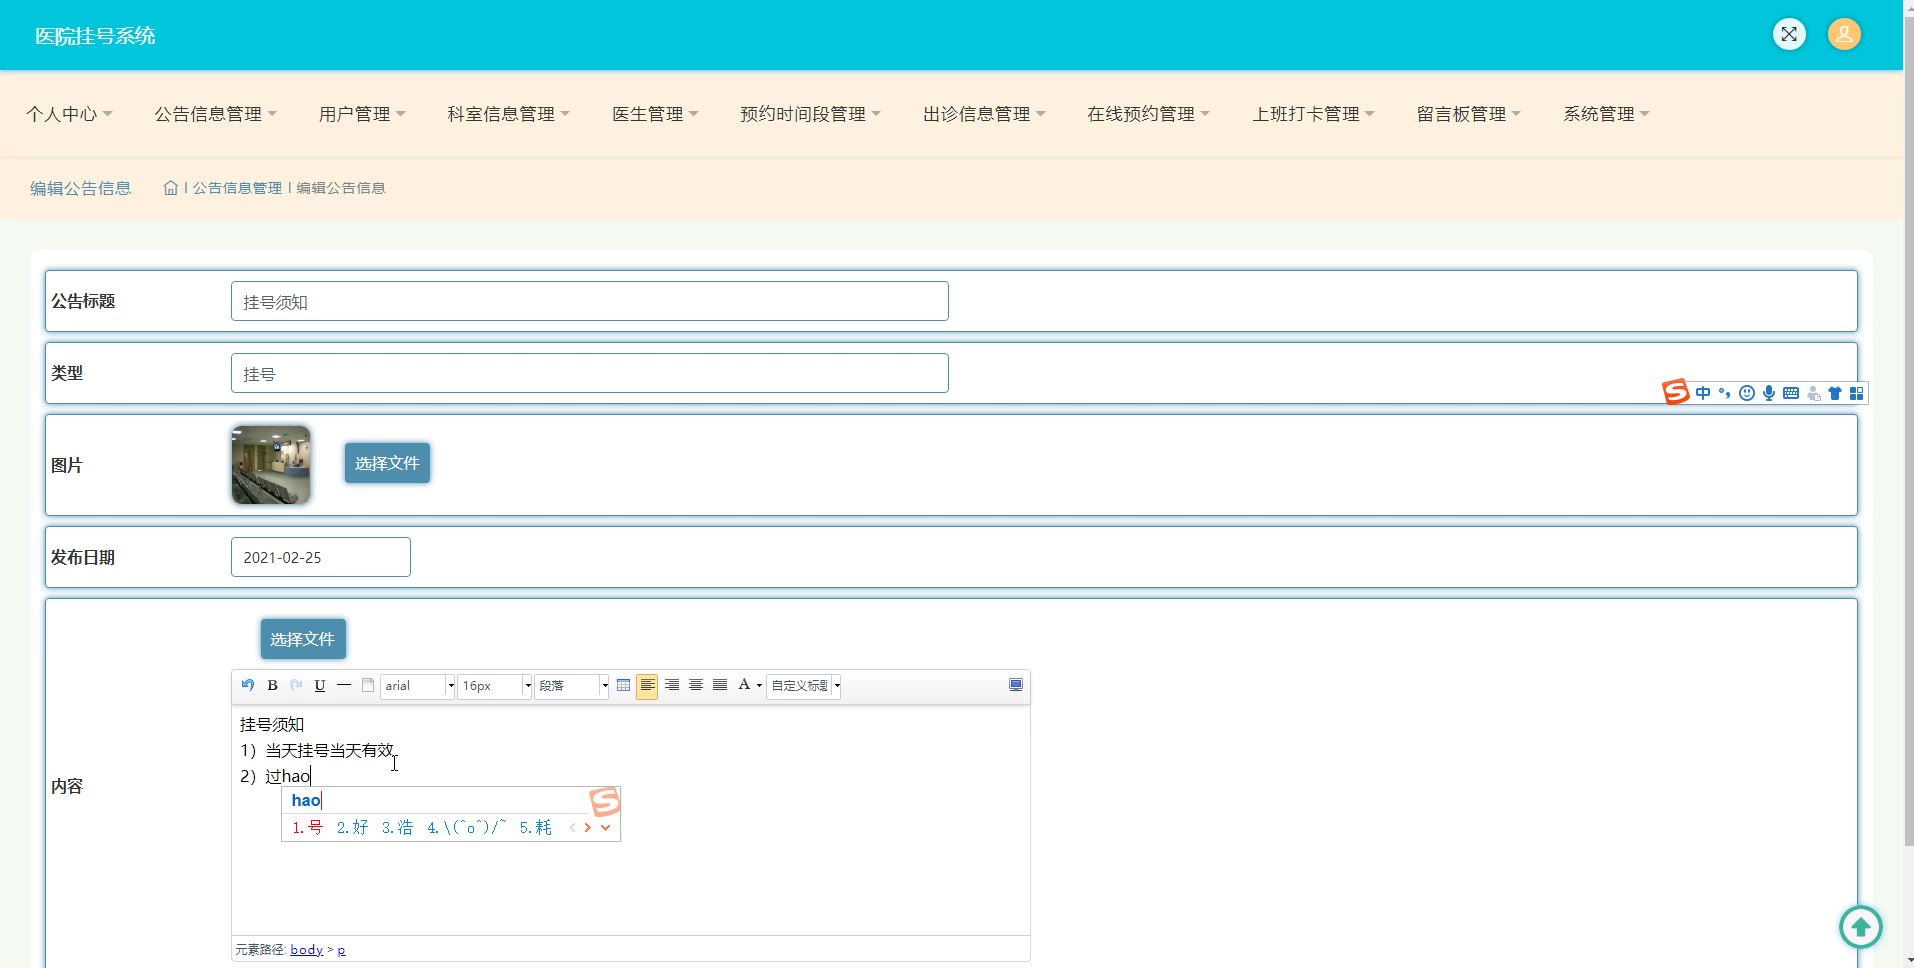Screen dimensions: 1914x968
Task: Align text left in the editor
Action: point(647,685)
